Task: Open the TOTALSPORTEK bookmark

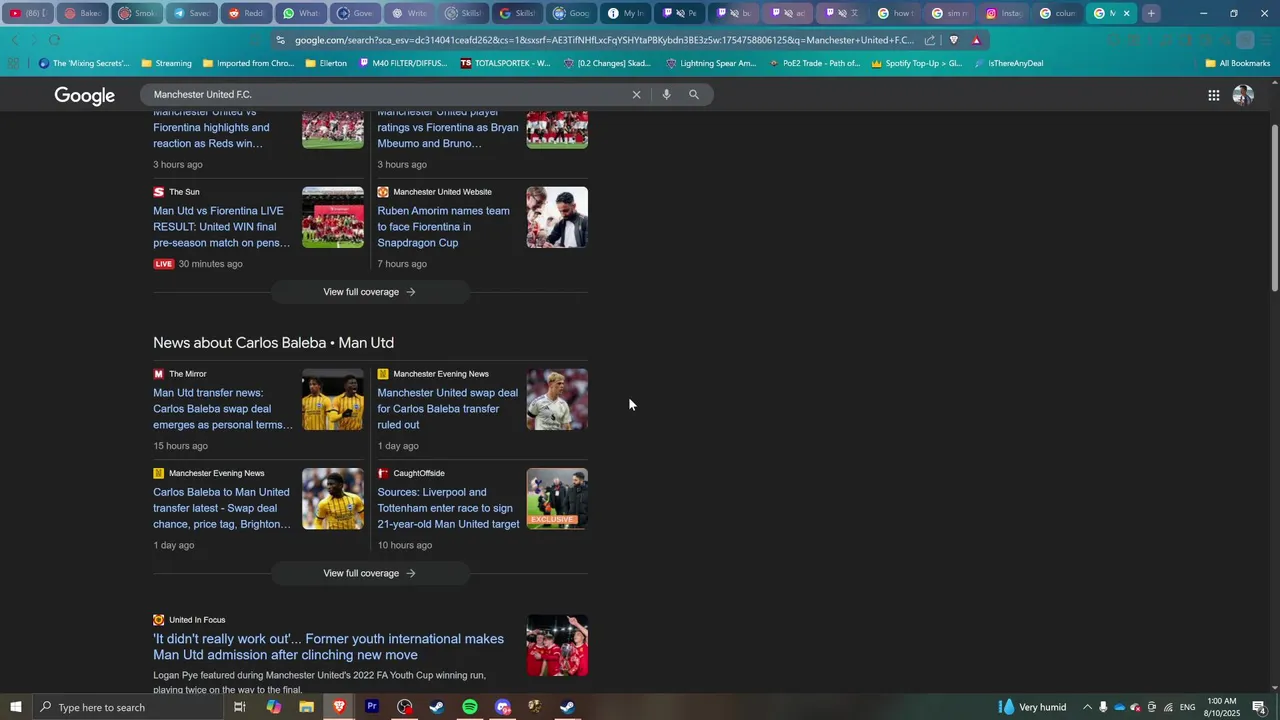Action: [505, 63]
